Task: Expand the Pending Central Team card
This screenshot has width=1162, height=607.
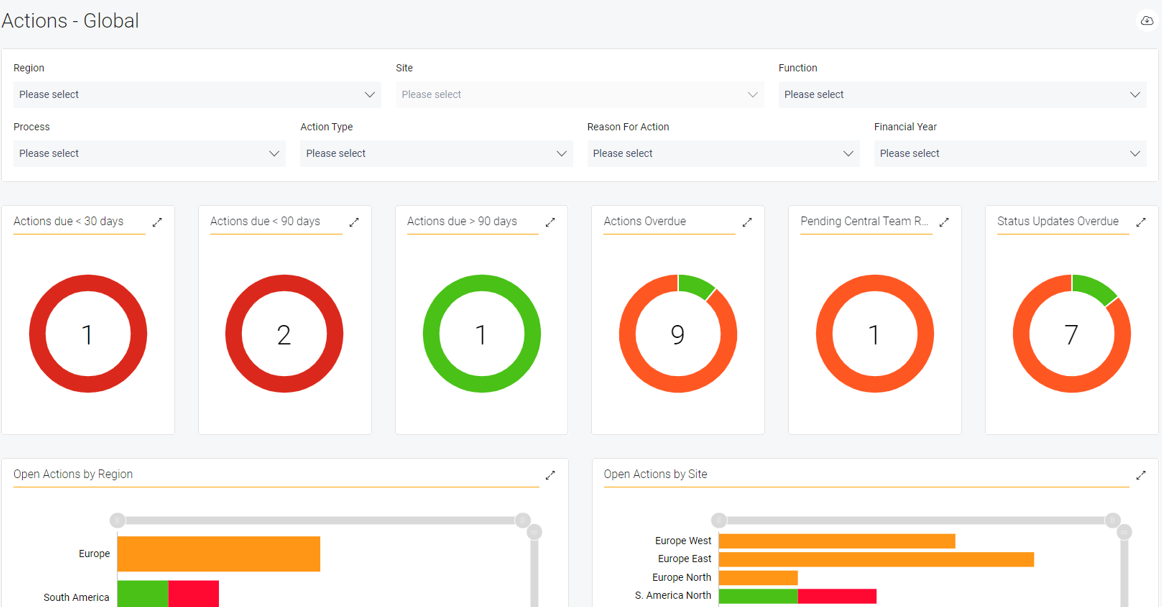Action: (x=944, y=222)
